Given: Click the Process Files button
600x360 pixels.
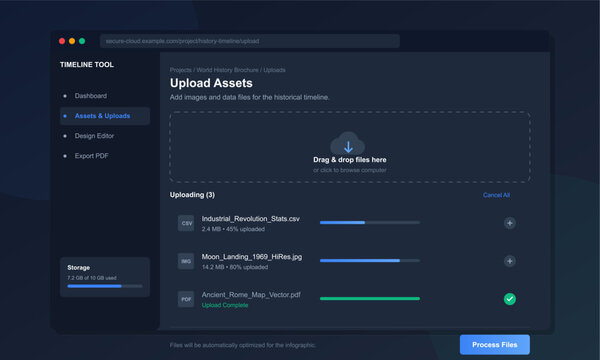Looking at the screenshot, I should click(x=495, y=345).
